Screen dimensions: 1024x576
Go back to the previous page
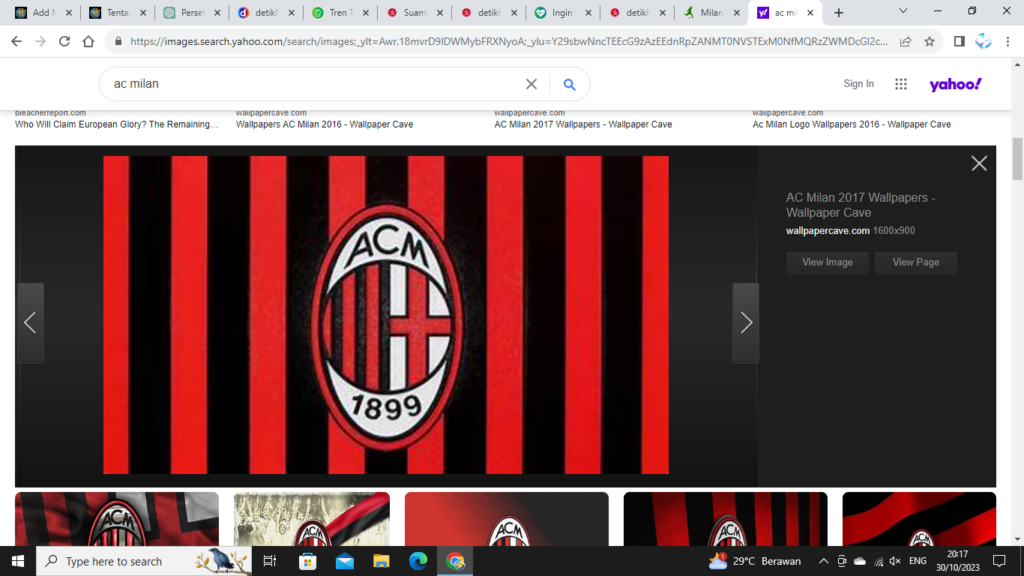click(x=16, y=41)
